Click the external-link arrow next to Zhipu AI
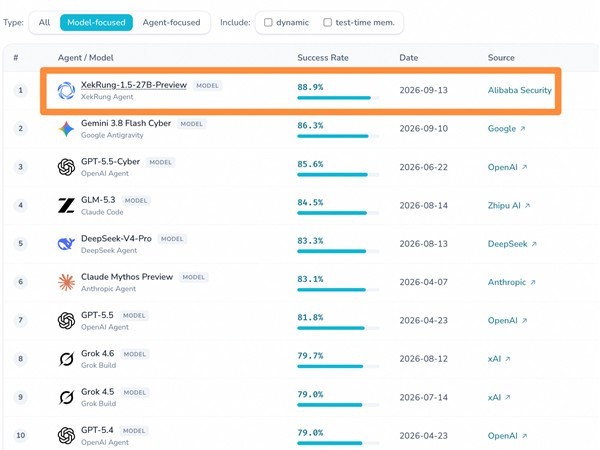 (x=527, y=205)
